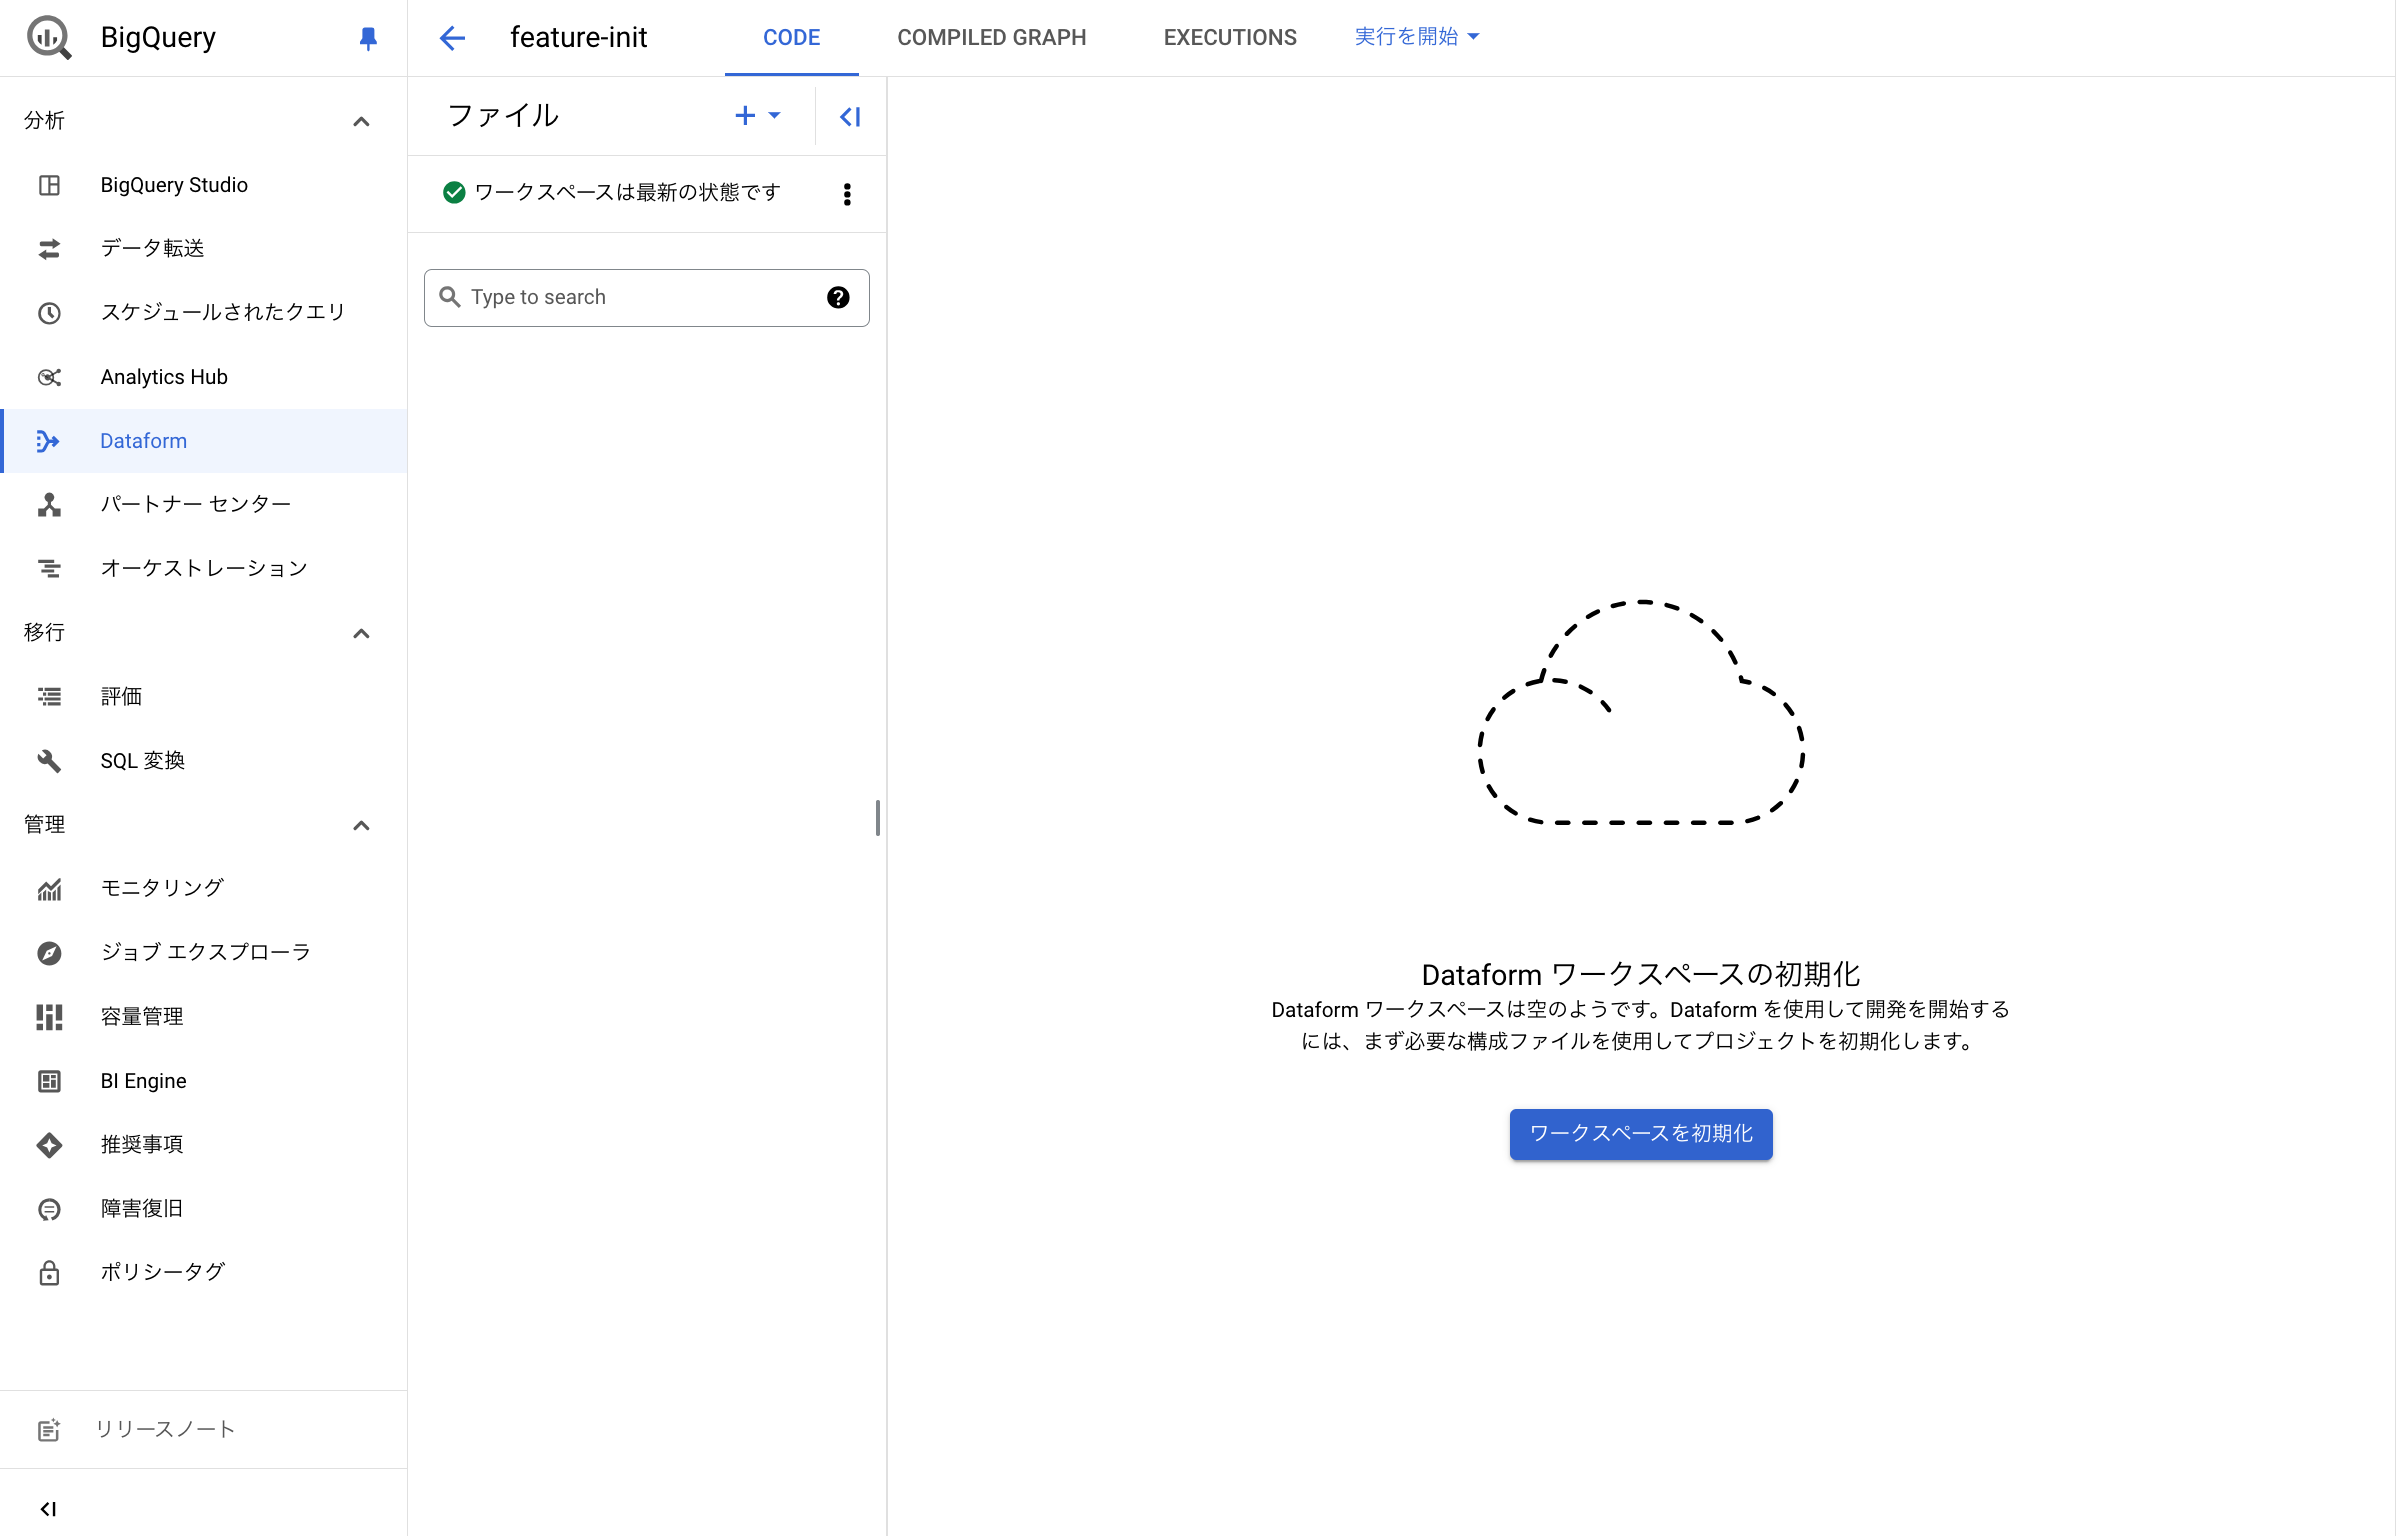Image resolution: width=2396 pixels, height=1536 pixels.
Task: Switch to the COMPILED GRAPH tab
Action: 991,37
